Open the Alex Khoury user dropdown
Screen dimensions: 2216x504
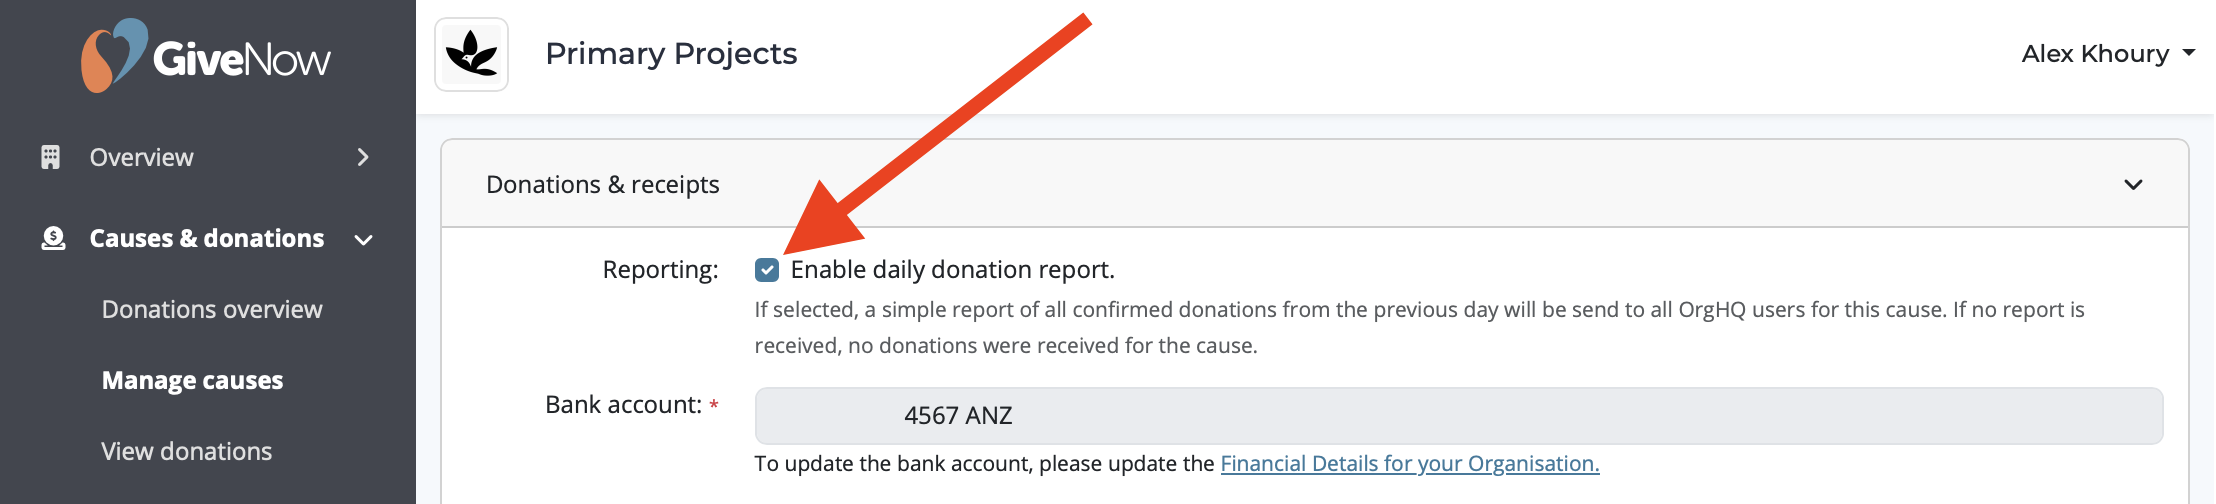coord(2108,54)
